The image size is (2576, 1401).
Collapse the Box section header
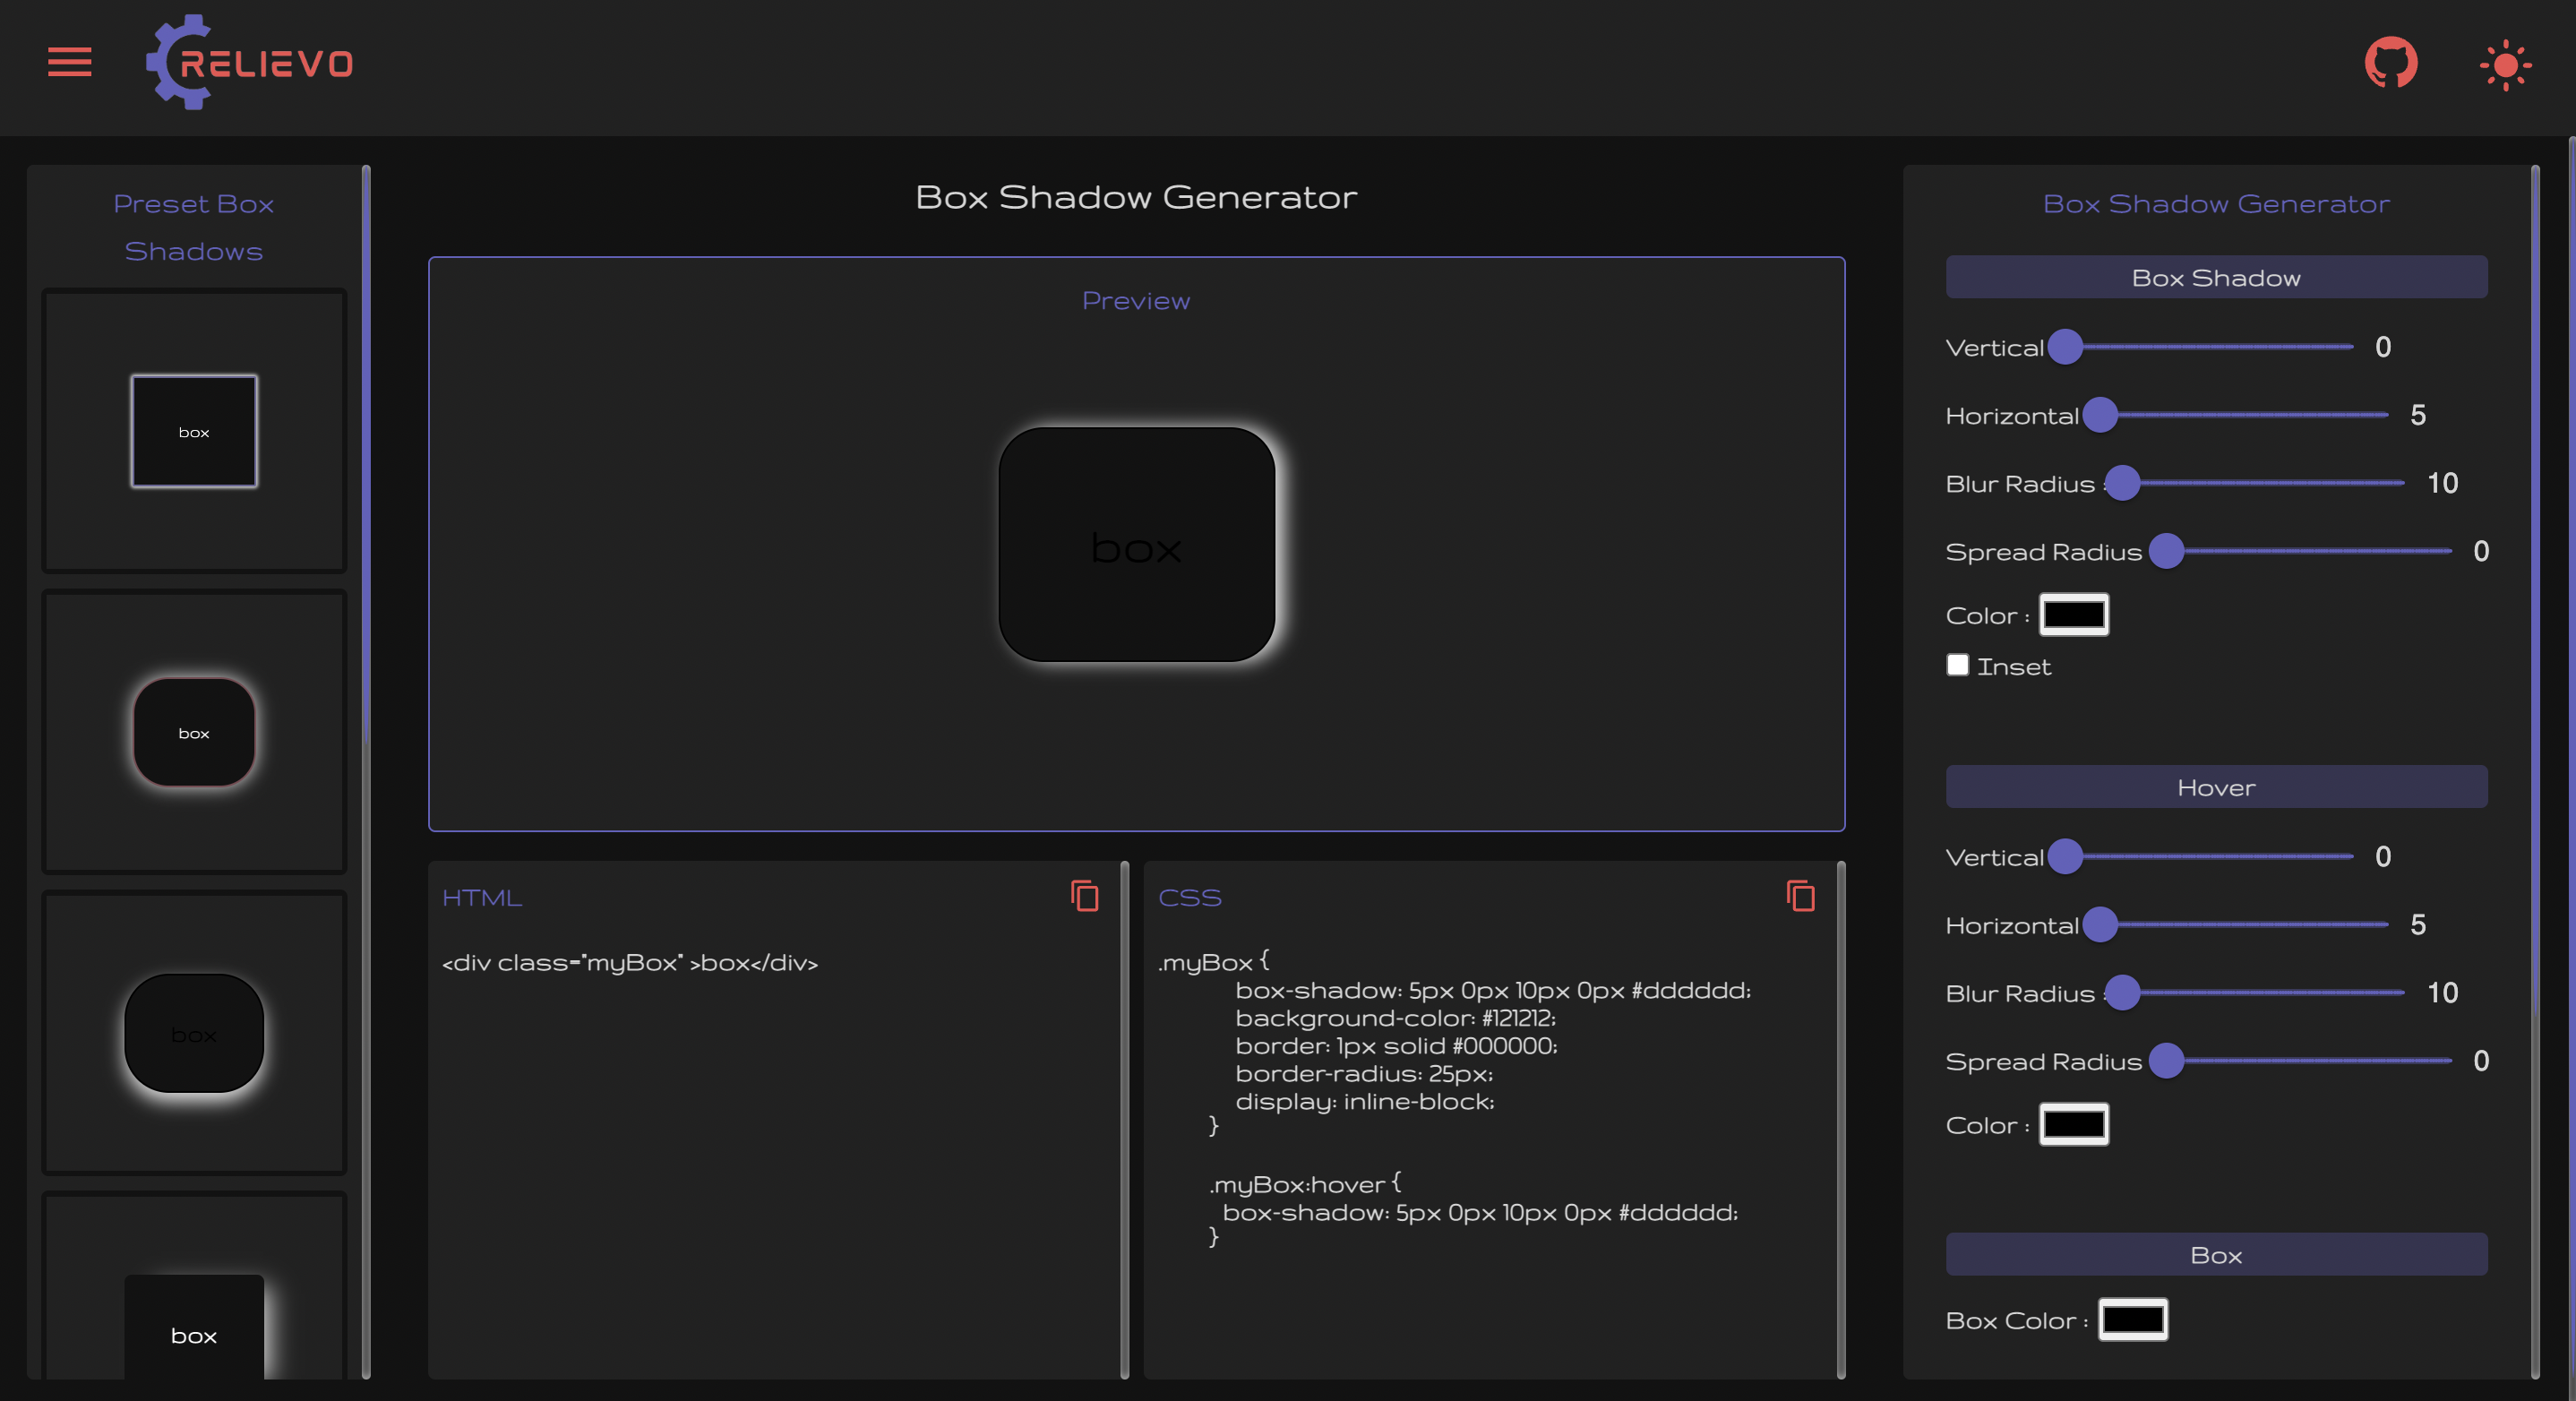2215,1255
